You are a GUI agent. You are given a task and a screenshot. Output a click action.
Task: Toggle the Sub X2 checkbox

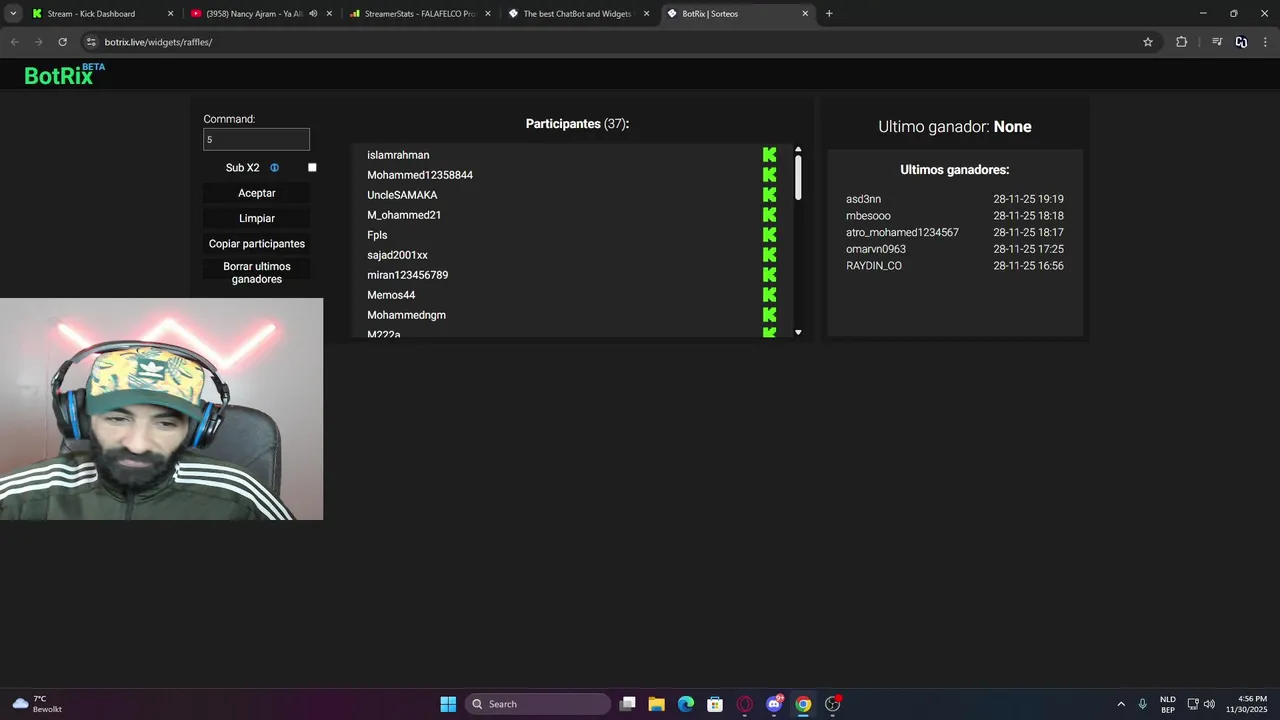tap(312, 168)
